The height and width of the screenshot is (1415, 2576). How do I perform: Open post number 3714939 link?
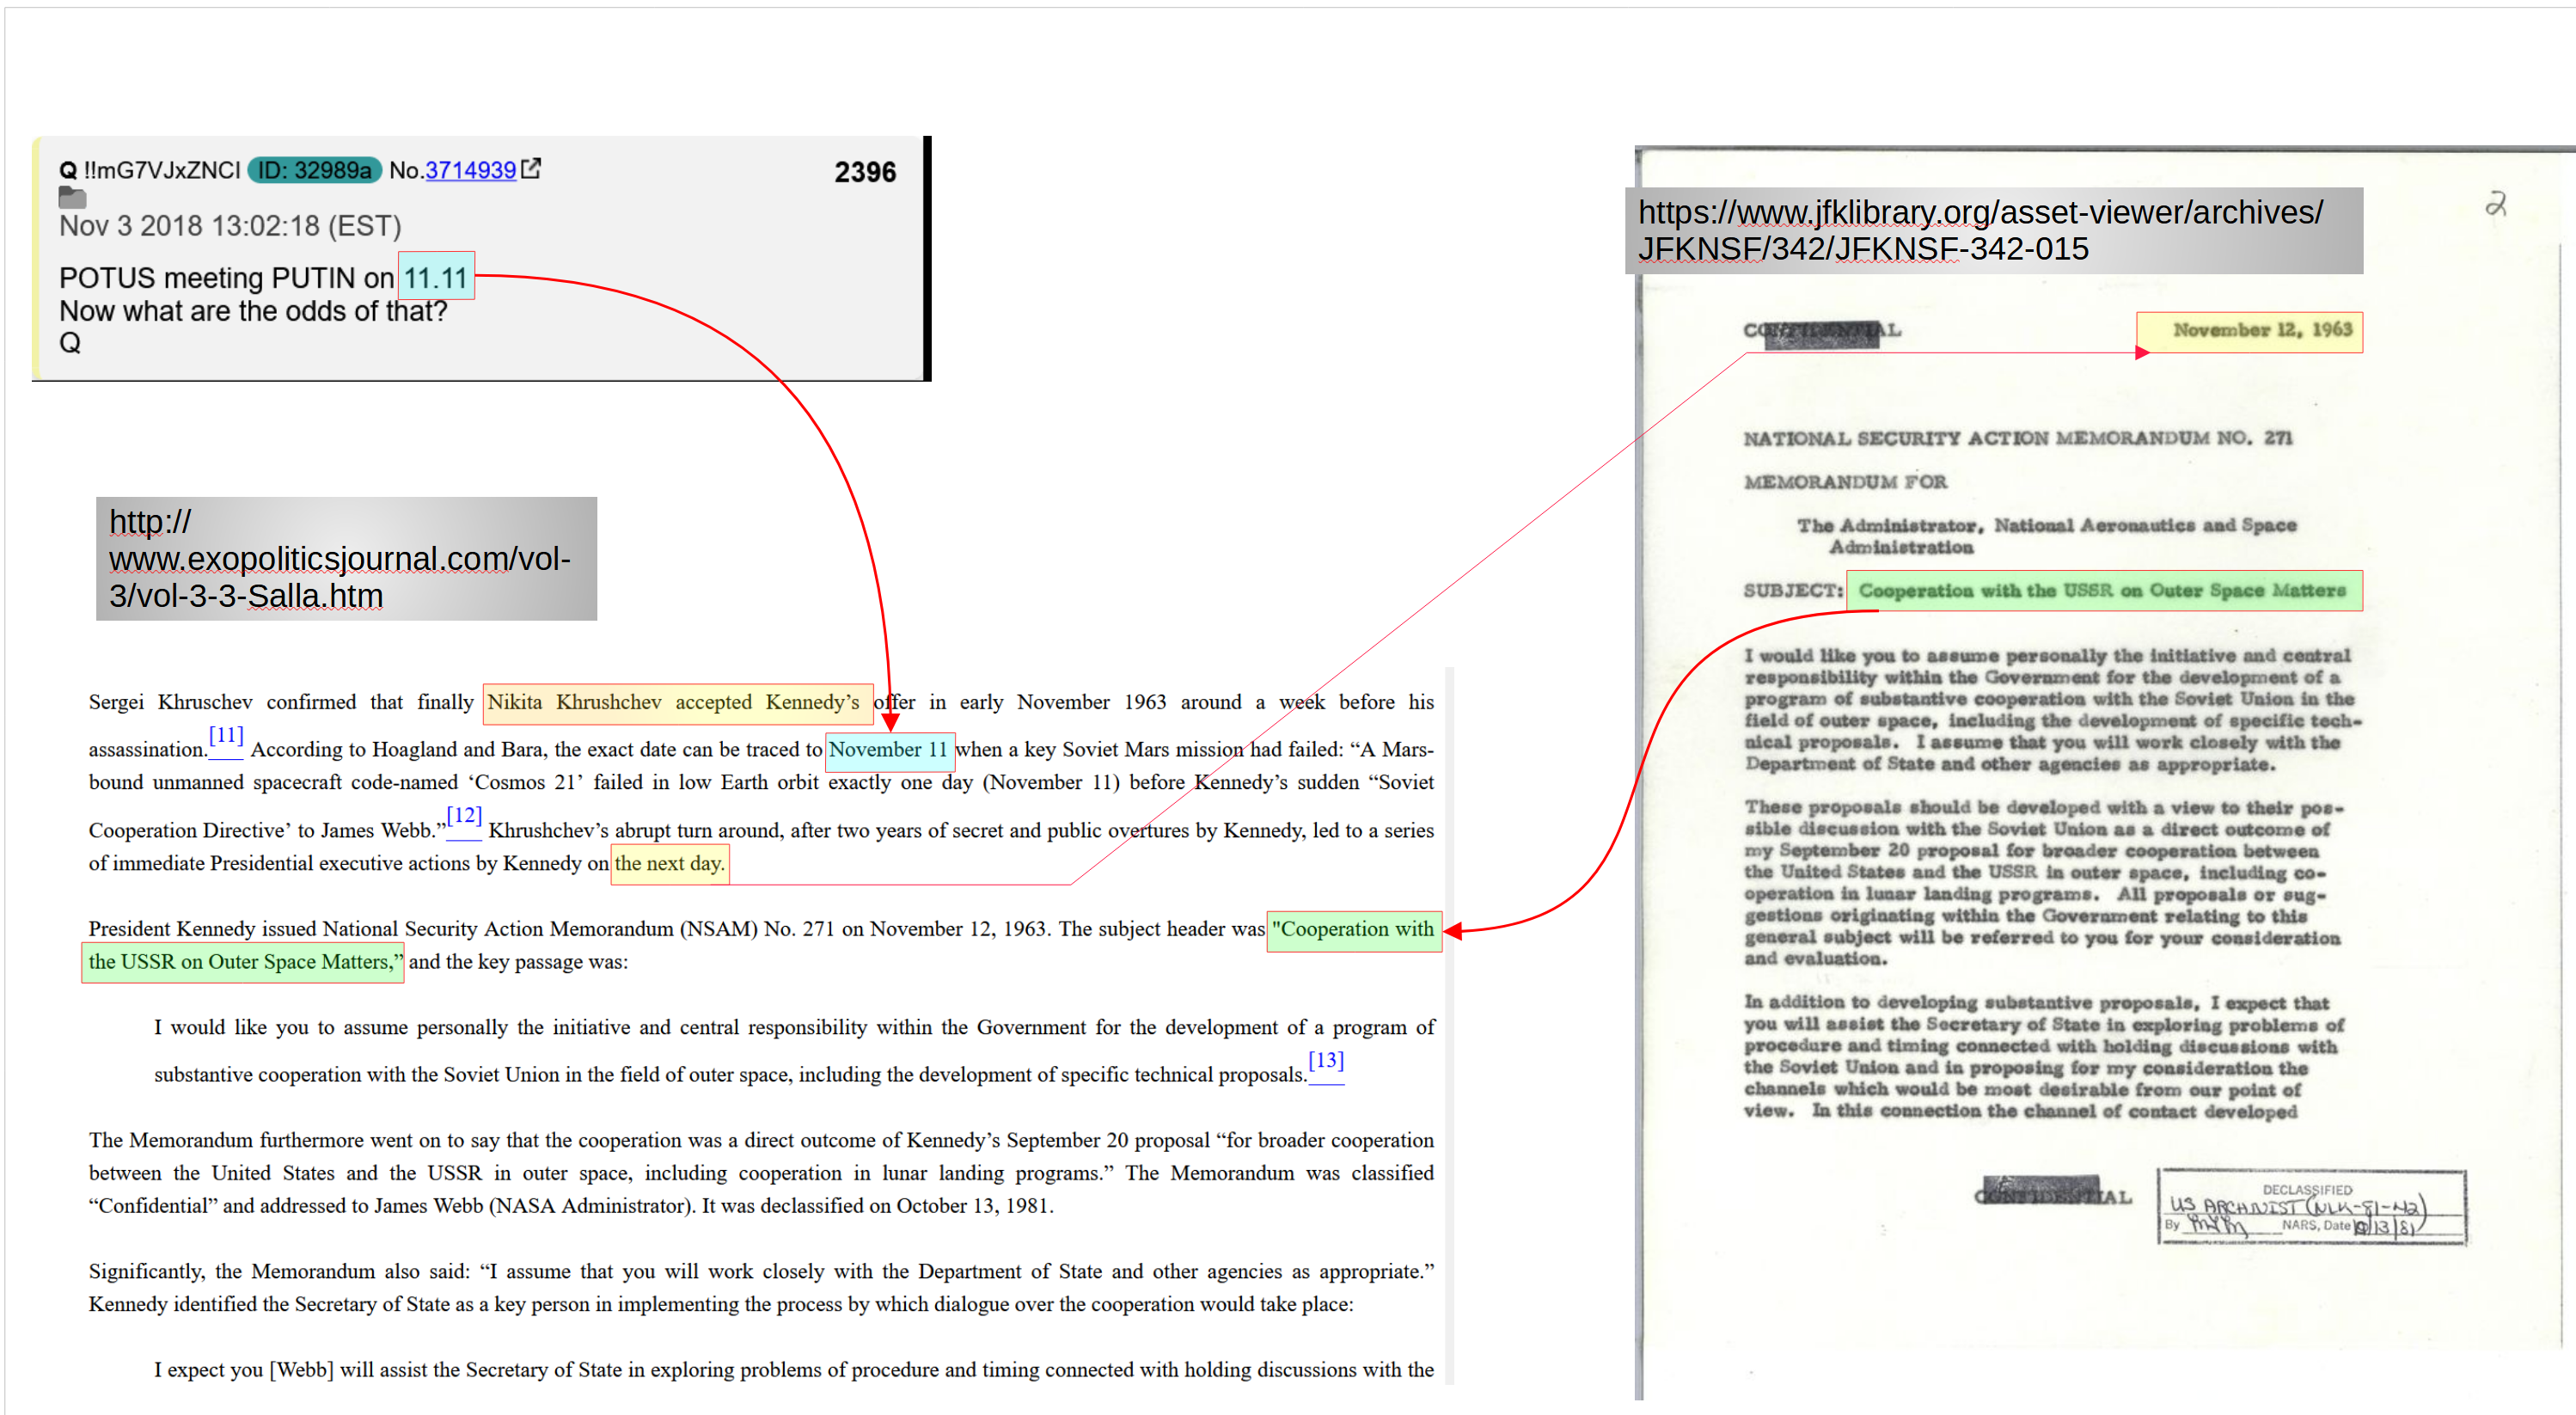(x=470, y=170)
